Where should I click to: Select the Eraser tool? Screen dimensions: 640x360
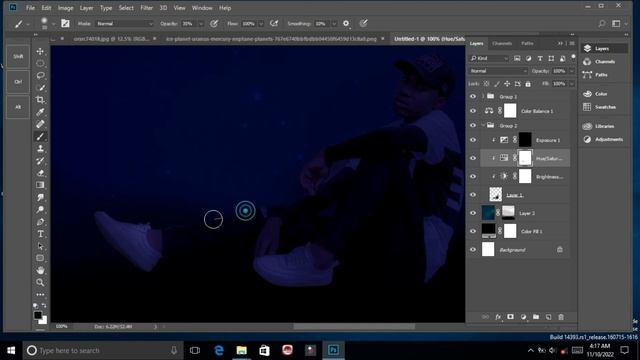(40, 173)
